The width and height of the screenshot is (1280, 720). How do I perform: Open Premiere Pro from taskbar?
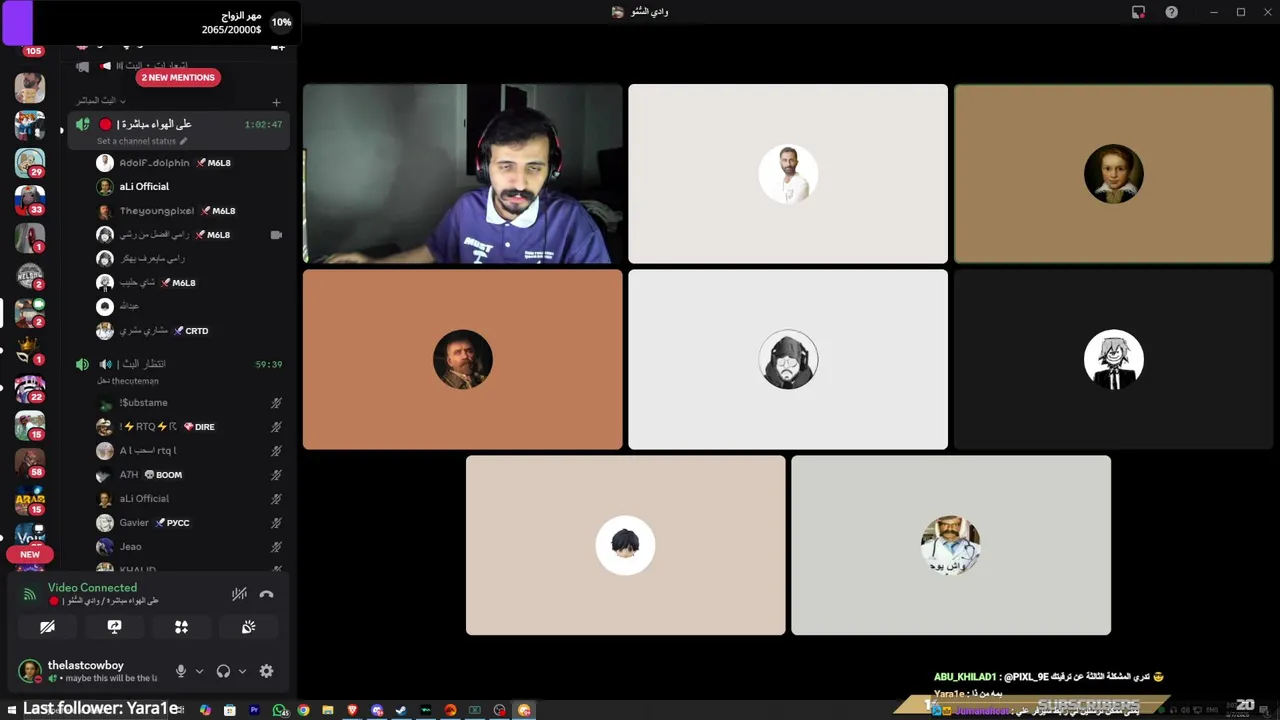[x=254, y=710]
